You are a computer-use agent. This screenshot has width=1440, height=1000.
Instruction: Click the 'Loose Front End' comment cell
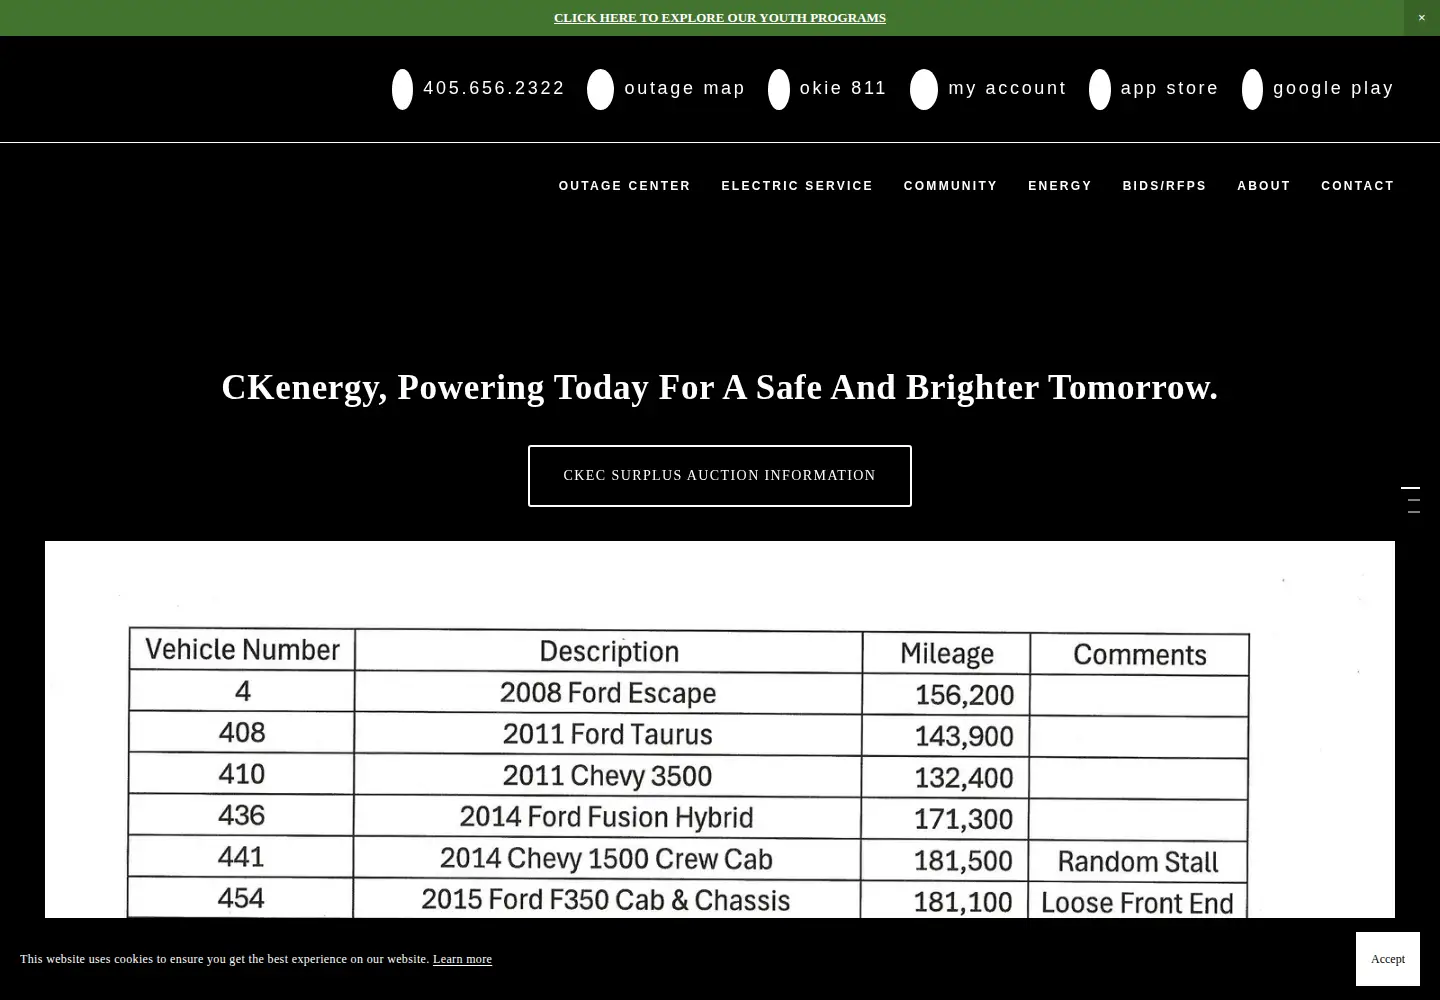[1138, 902]
